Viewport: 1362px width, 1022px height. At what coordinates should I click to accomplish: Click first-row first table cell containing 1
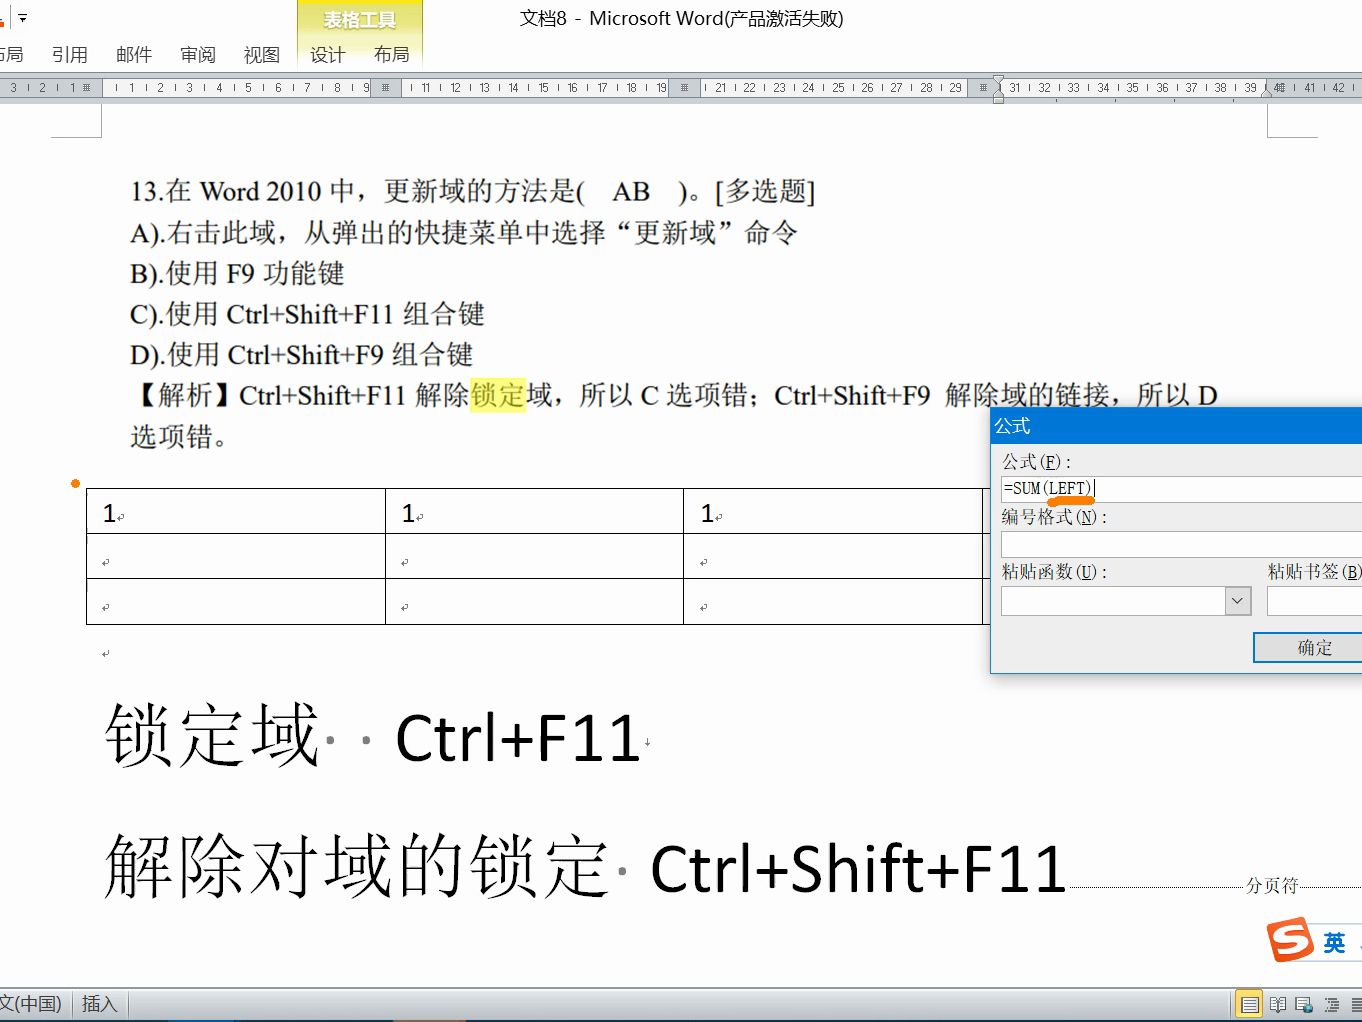[x=236, y=511]
